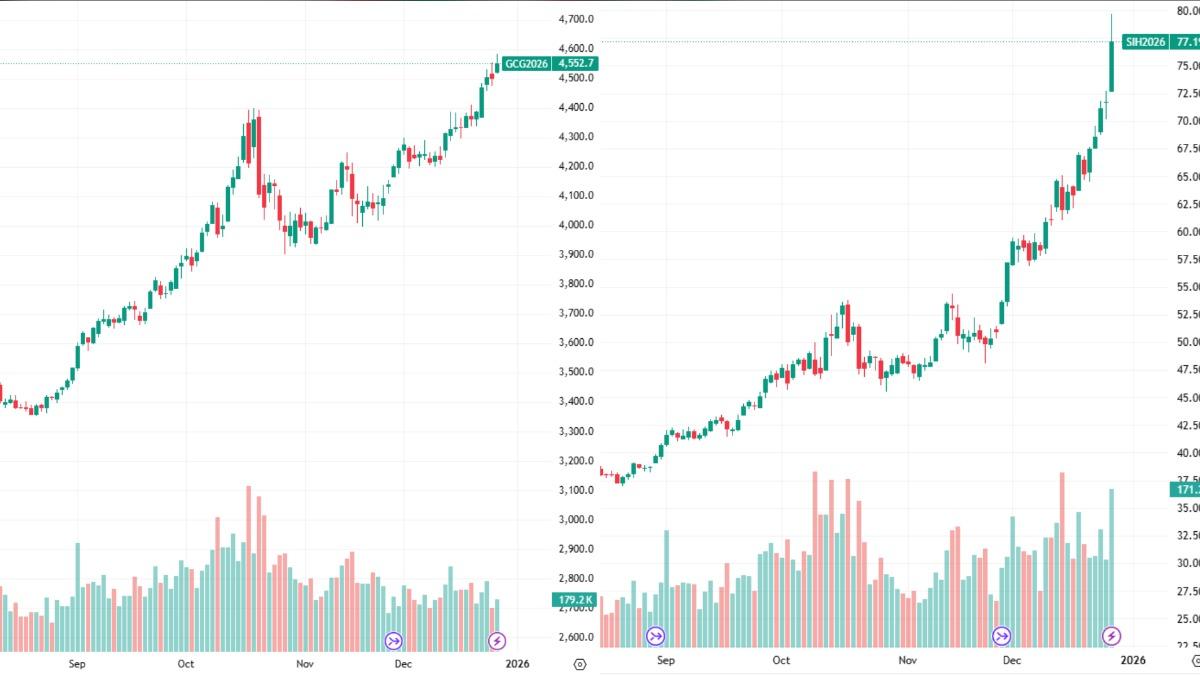Click 60.00 on the silver price scale
Image resolution: width=1200 pixels, height=675 pixels.
tap(1187, 232)
